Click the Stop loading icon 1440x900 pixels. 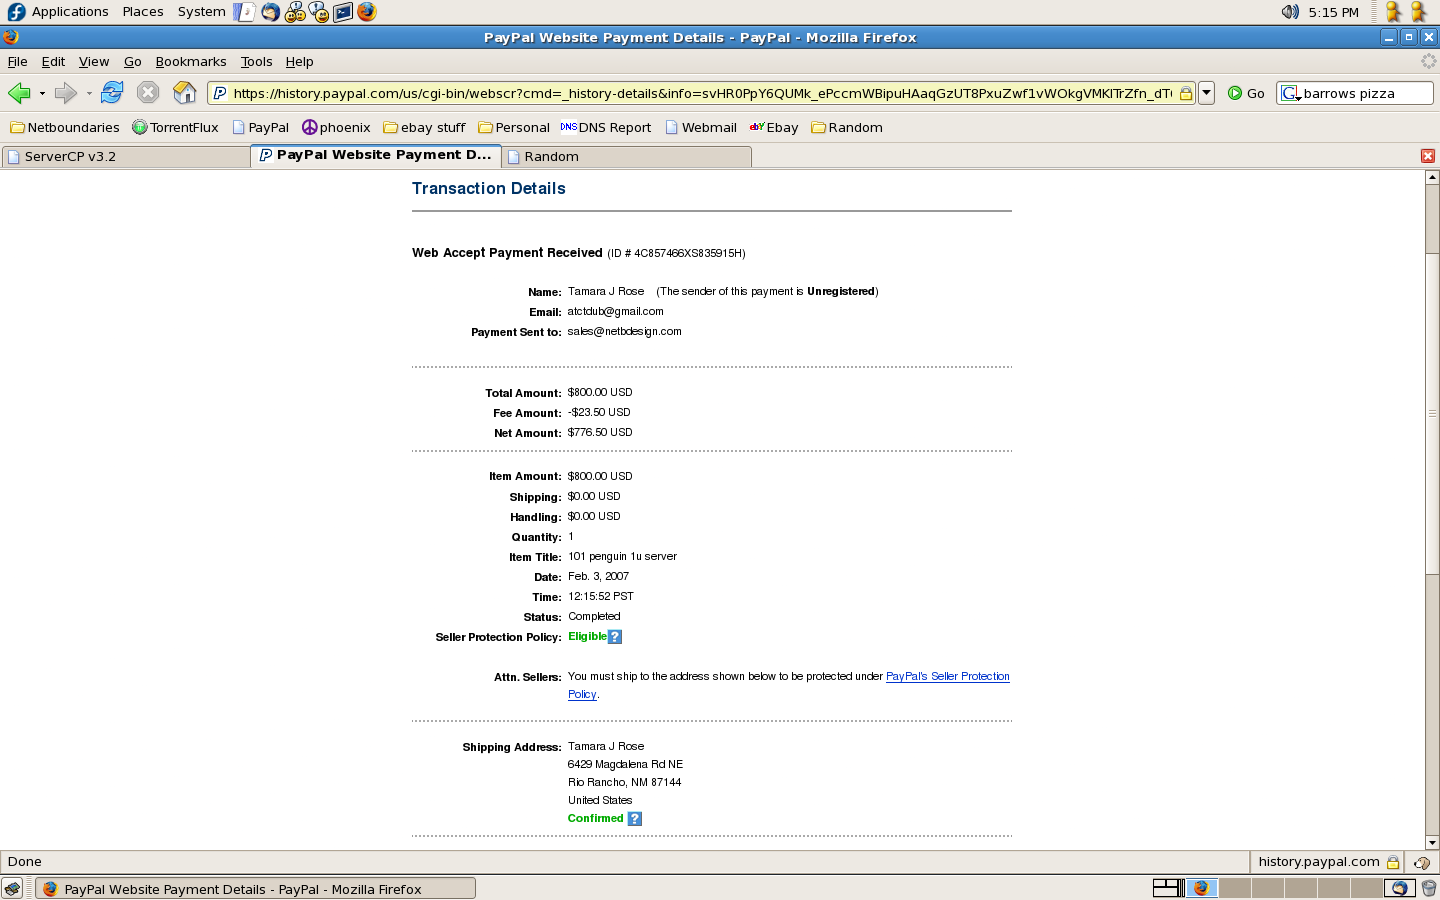(148, 93)
